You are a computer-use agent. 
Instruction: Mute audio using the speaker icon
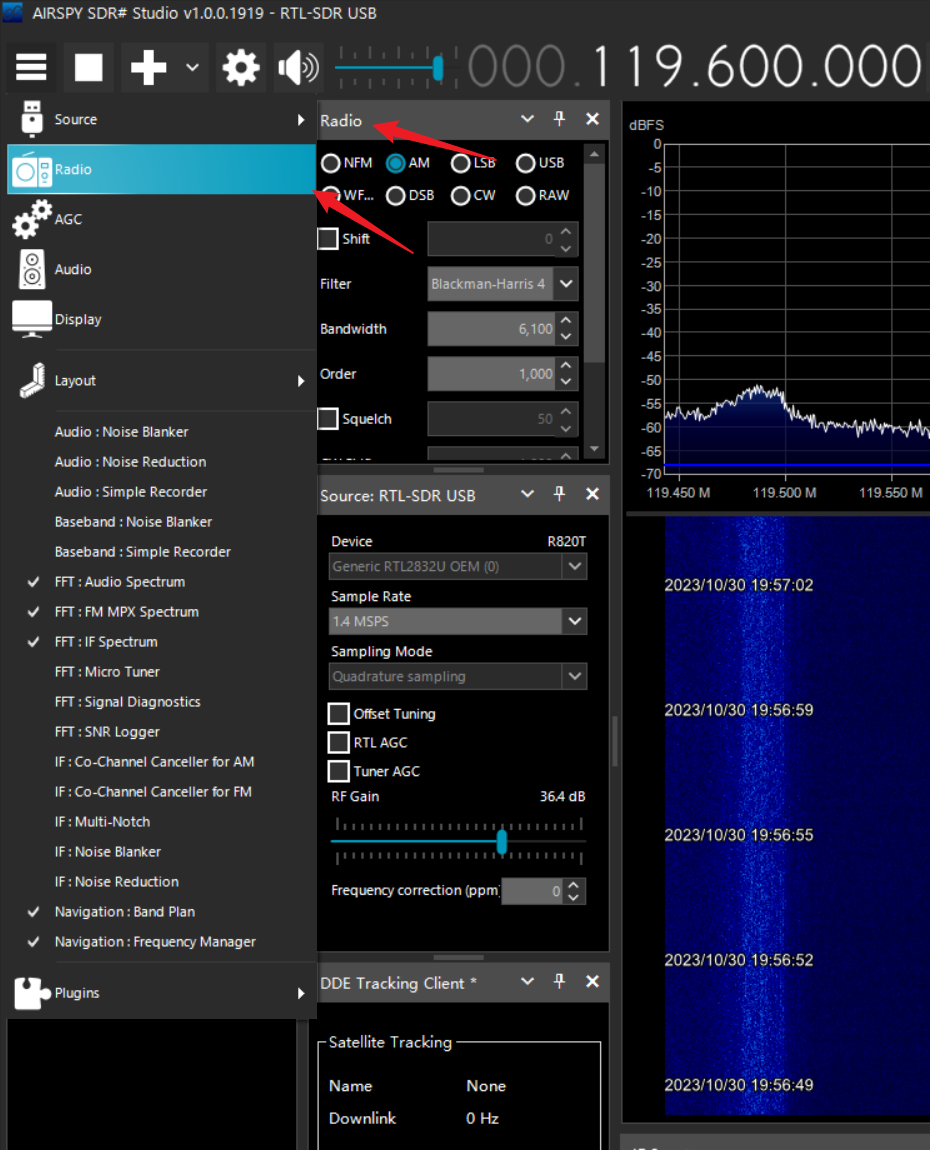297,68
